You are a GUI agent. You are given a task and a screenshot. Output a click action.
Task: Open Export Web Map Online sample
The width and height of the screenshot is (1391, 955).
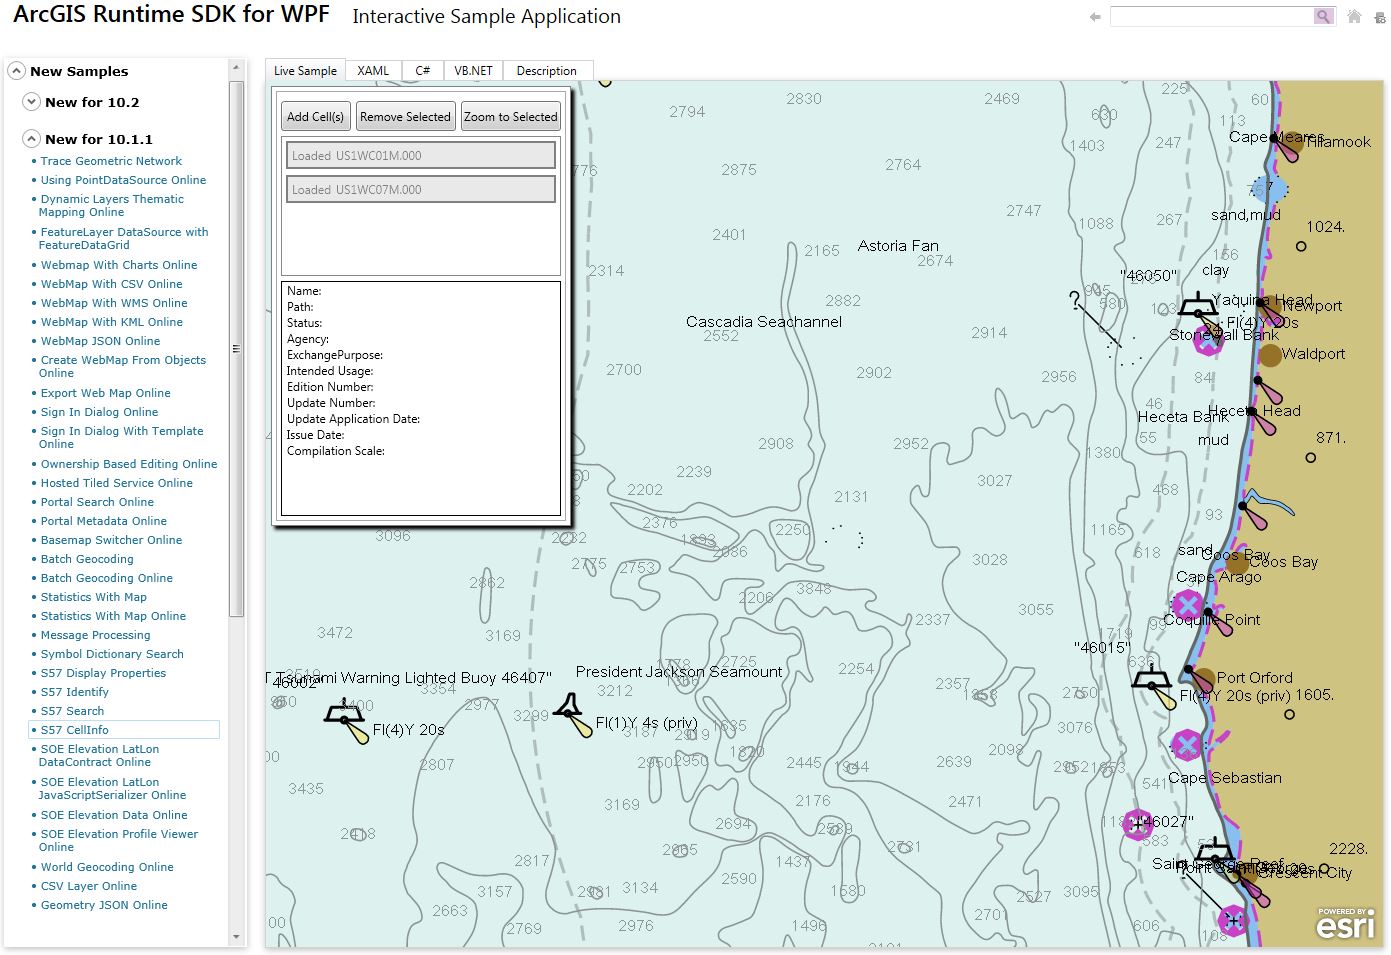coord(105,393)
